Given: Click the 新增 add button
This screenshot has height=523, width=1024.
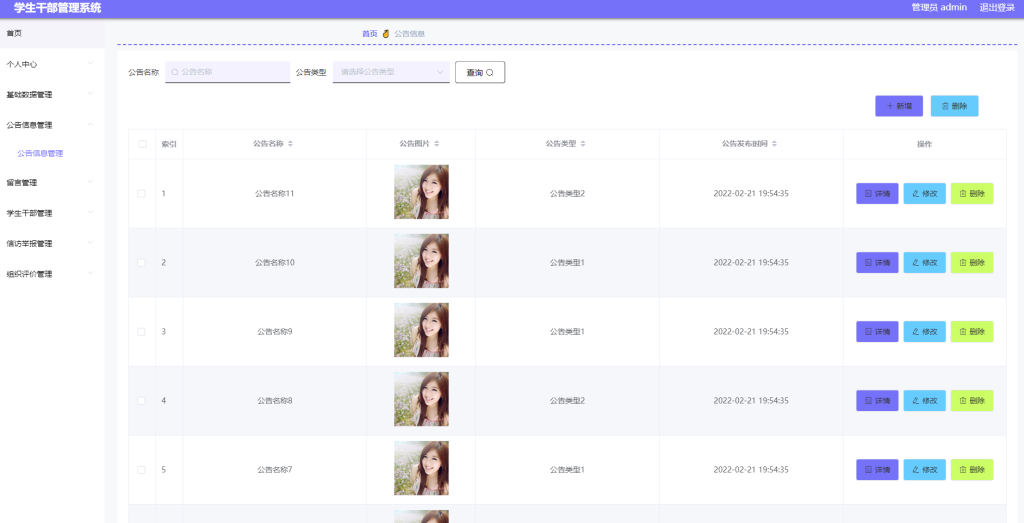Looking at the screenshot, I should coord(899,106).
